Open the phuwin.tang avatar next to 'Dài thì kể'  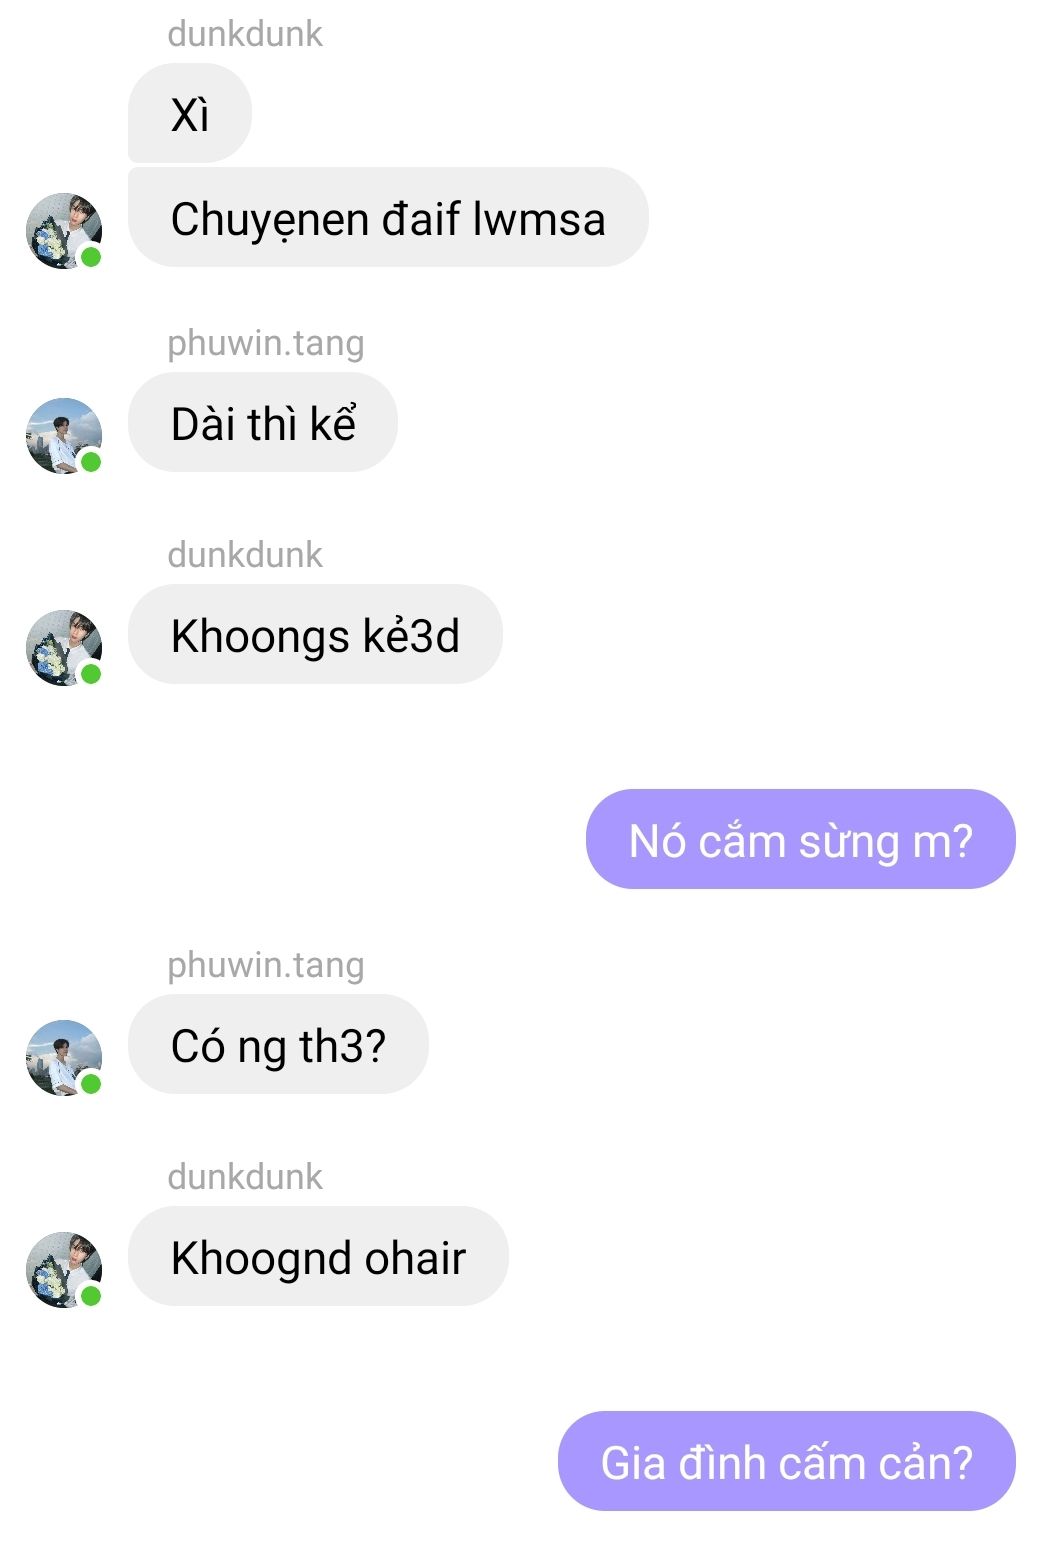64,436
